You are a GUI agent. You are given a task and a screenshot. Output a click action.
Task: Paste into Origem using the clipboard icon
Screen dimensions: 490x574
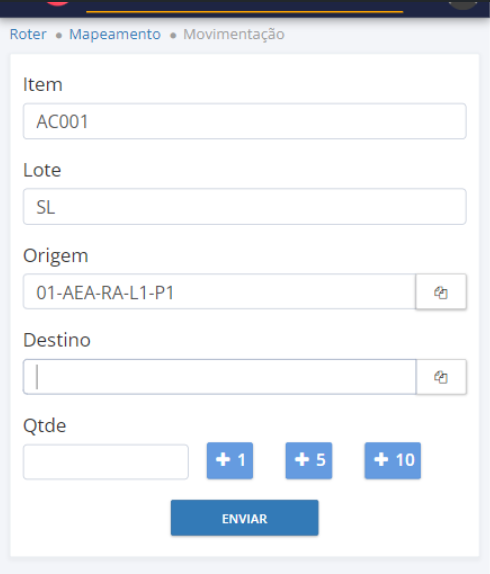[441, 292]
